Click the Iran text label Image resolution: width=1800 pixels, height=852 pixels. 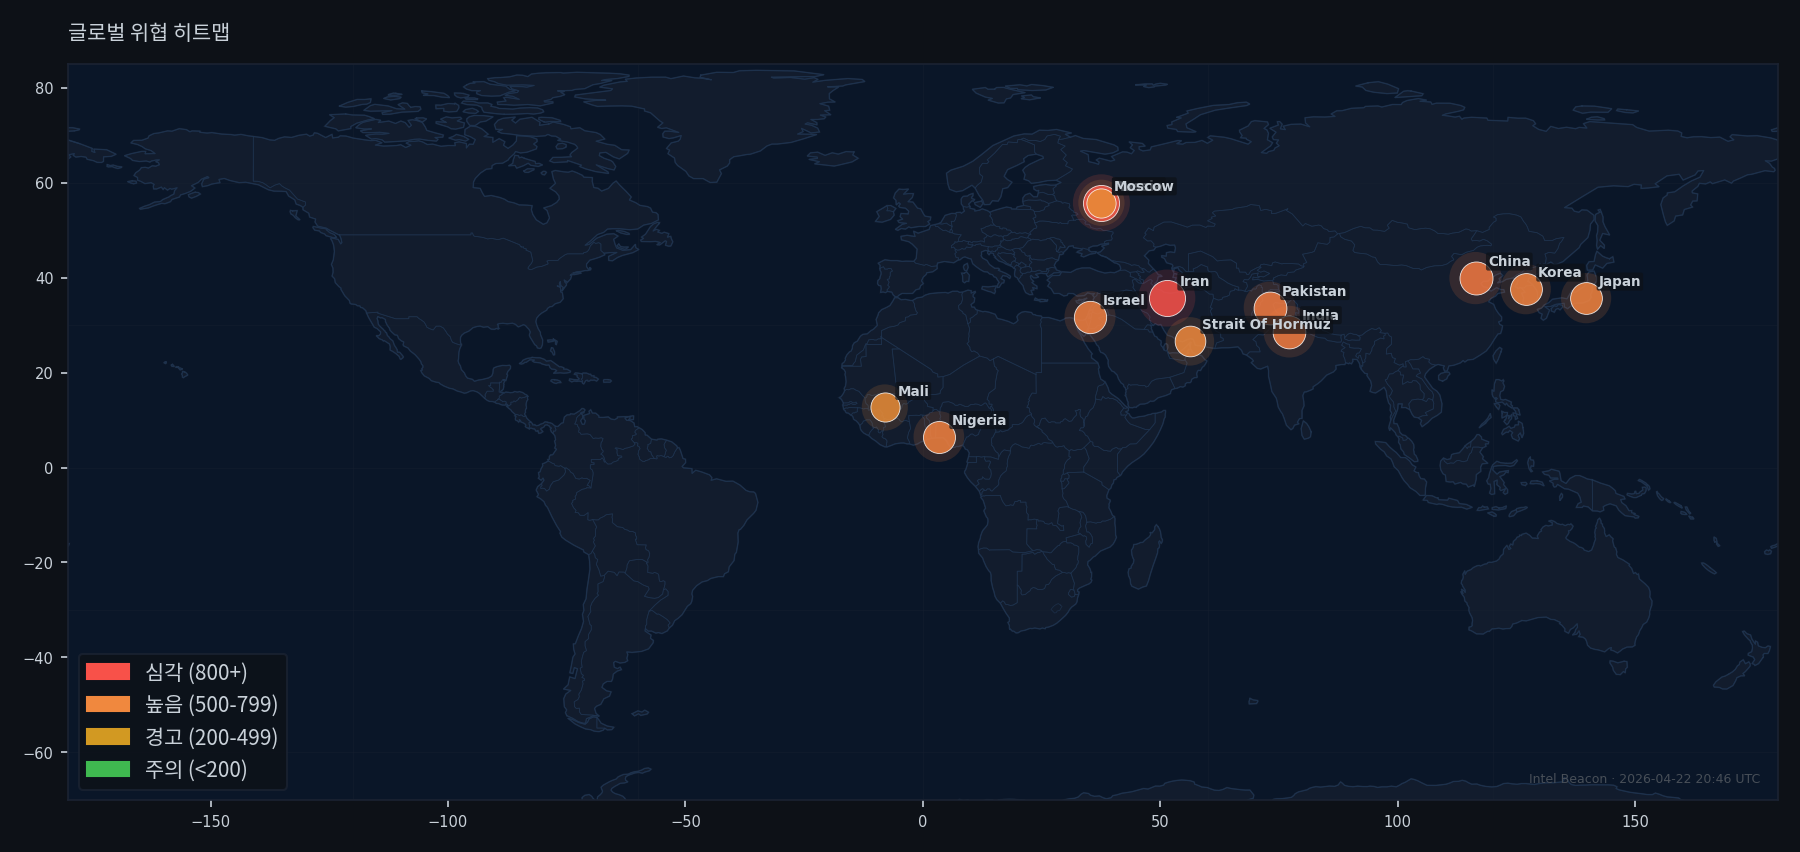point(1194,281)
